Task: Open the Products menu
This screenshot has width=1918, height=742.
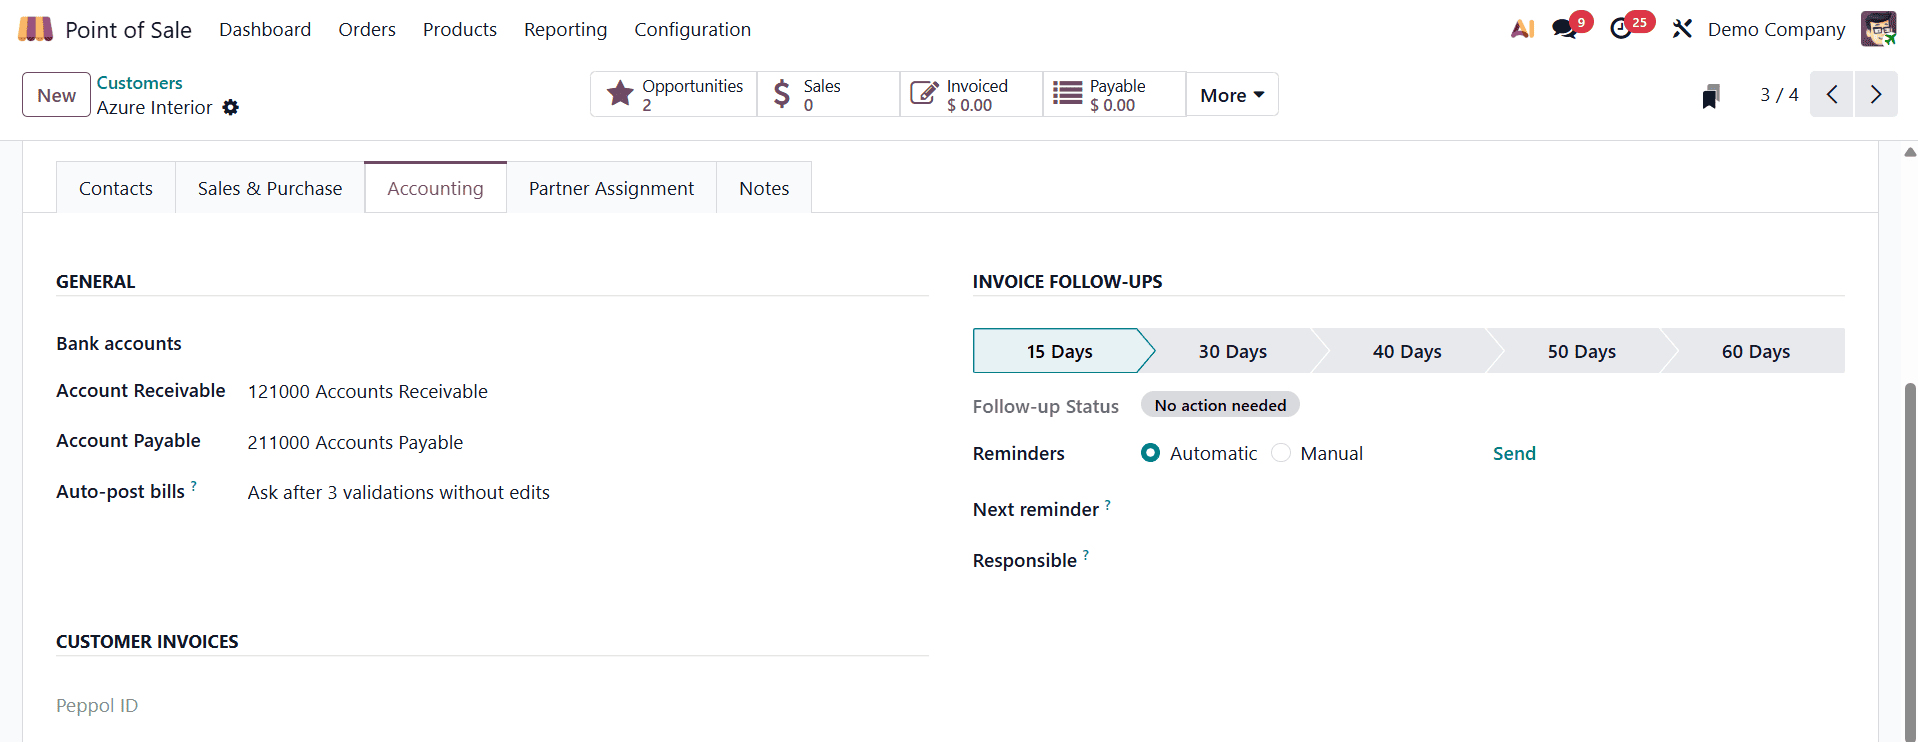Action: click(460, 29)
